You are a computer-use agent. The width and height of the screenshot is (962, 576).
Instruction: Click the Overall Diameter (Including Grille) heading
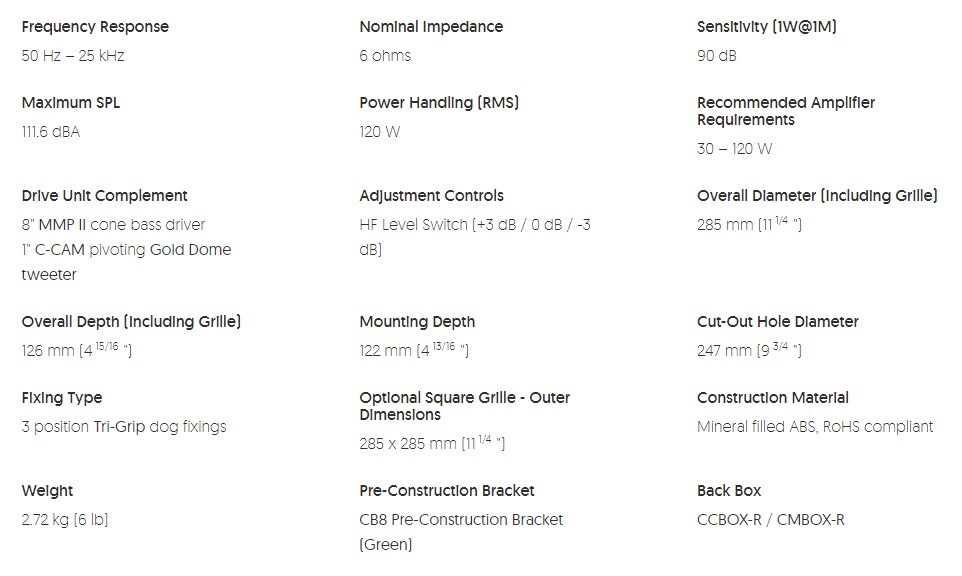click(x=817, y=196)
